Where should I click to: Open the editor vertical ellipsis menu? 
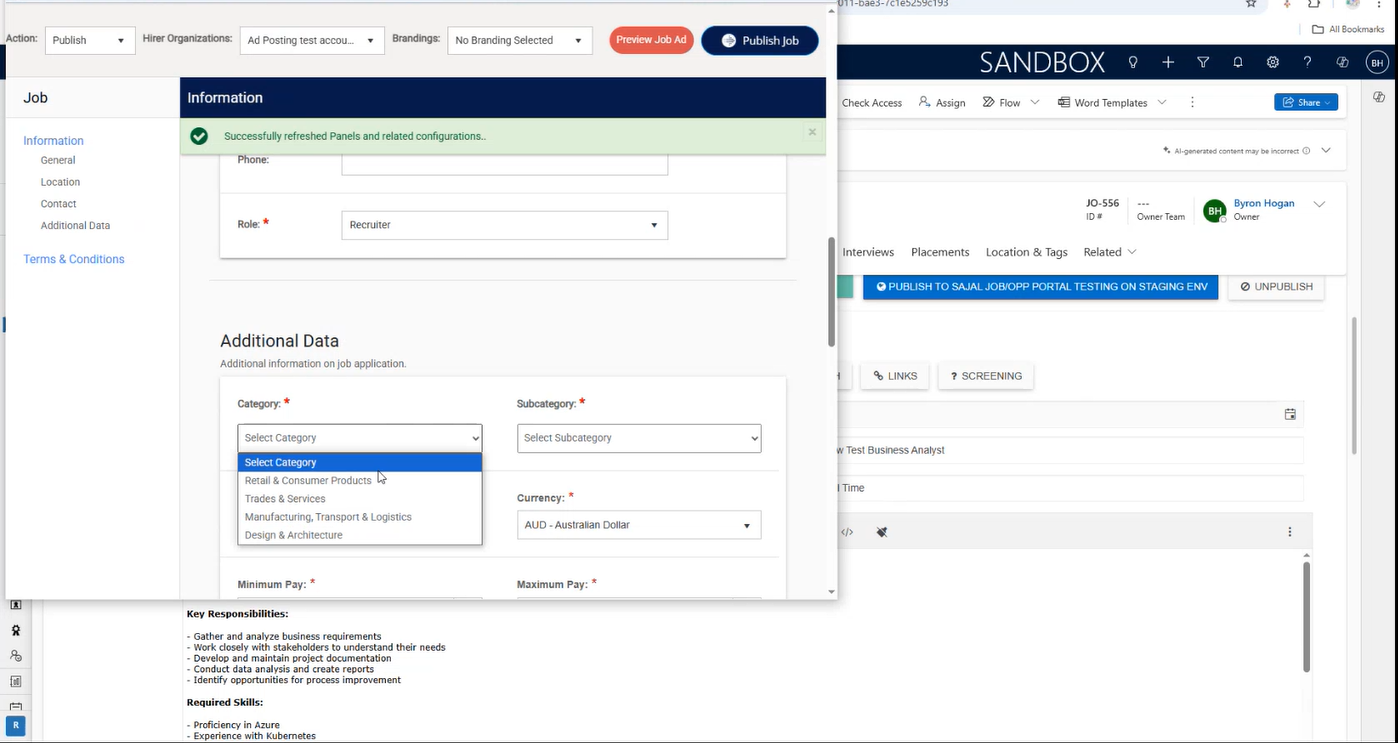click(1290, 532)
